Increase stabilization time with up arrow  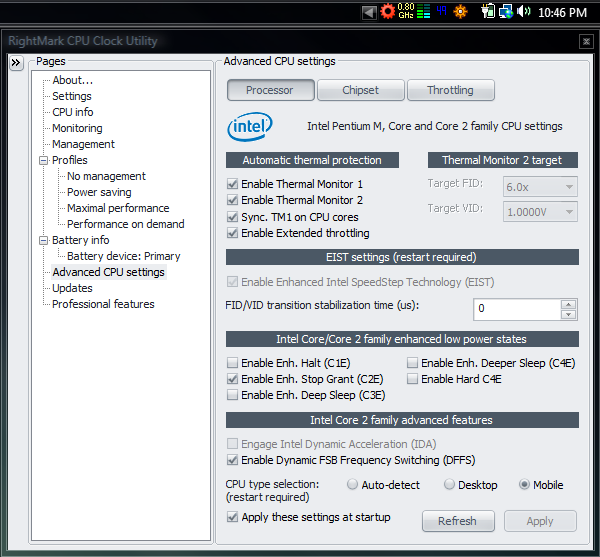pos(569,305)
